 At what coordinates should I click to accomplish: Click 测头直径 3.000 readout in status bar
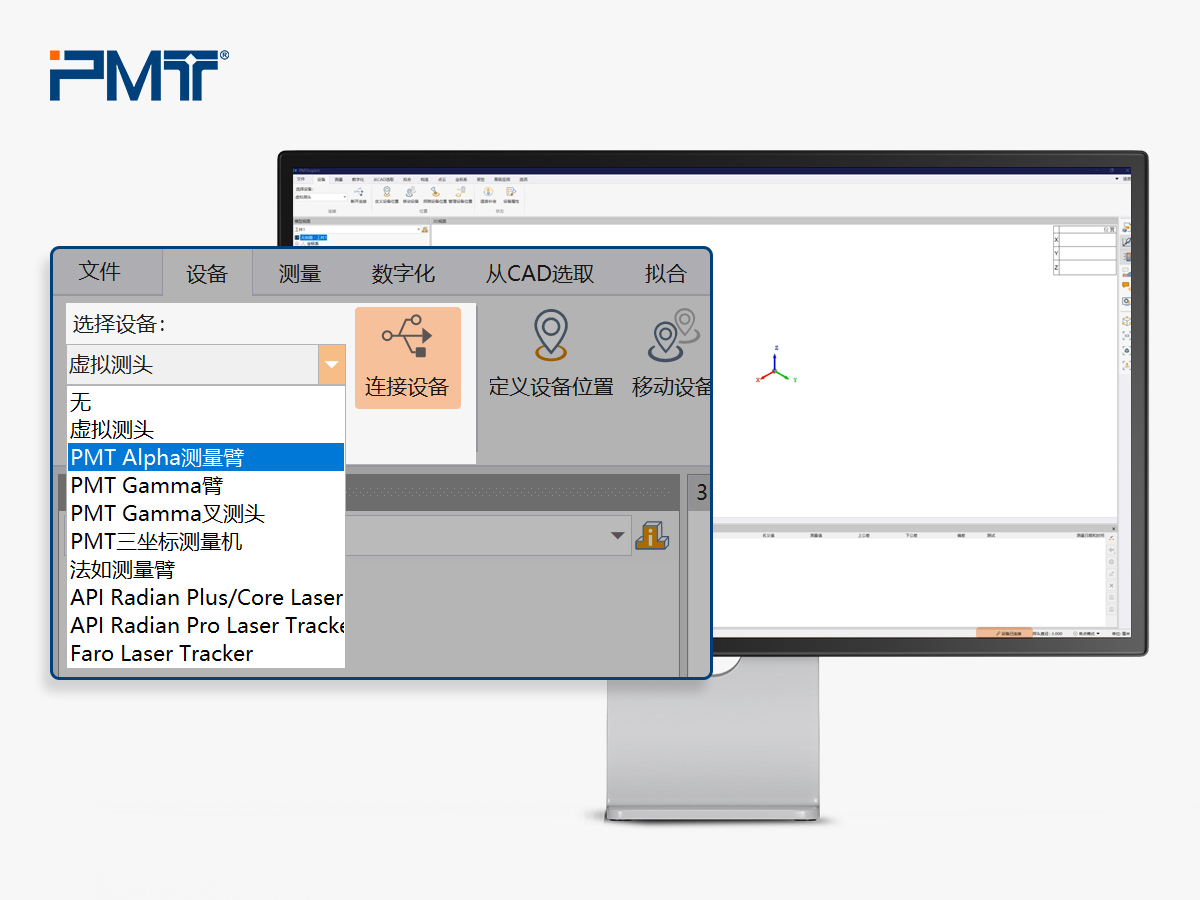click(1048, 633)
